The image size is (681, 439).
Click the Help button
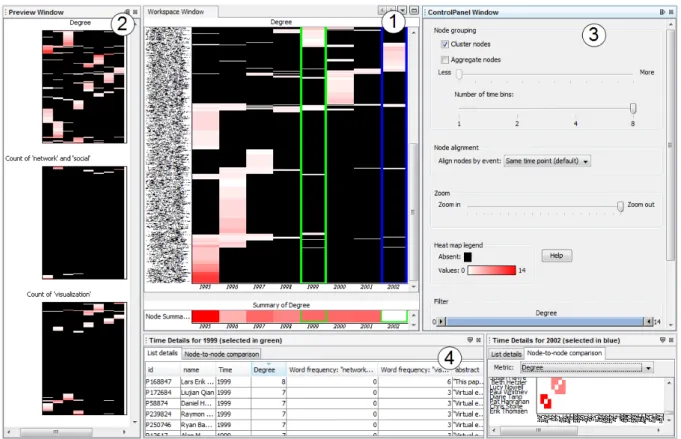pyautogui.click(x=556, y=256)
